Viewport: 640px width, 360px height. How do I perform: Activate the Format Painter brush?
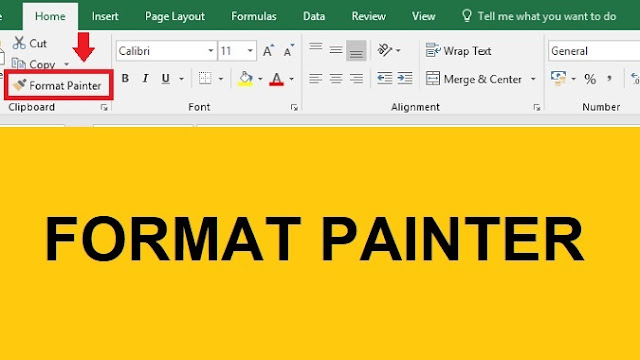point(58,85)
